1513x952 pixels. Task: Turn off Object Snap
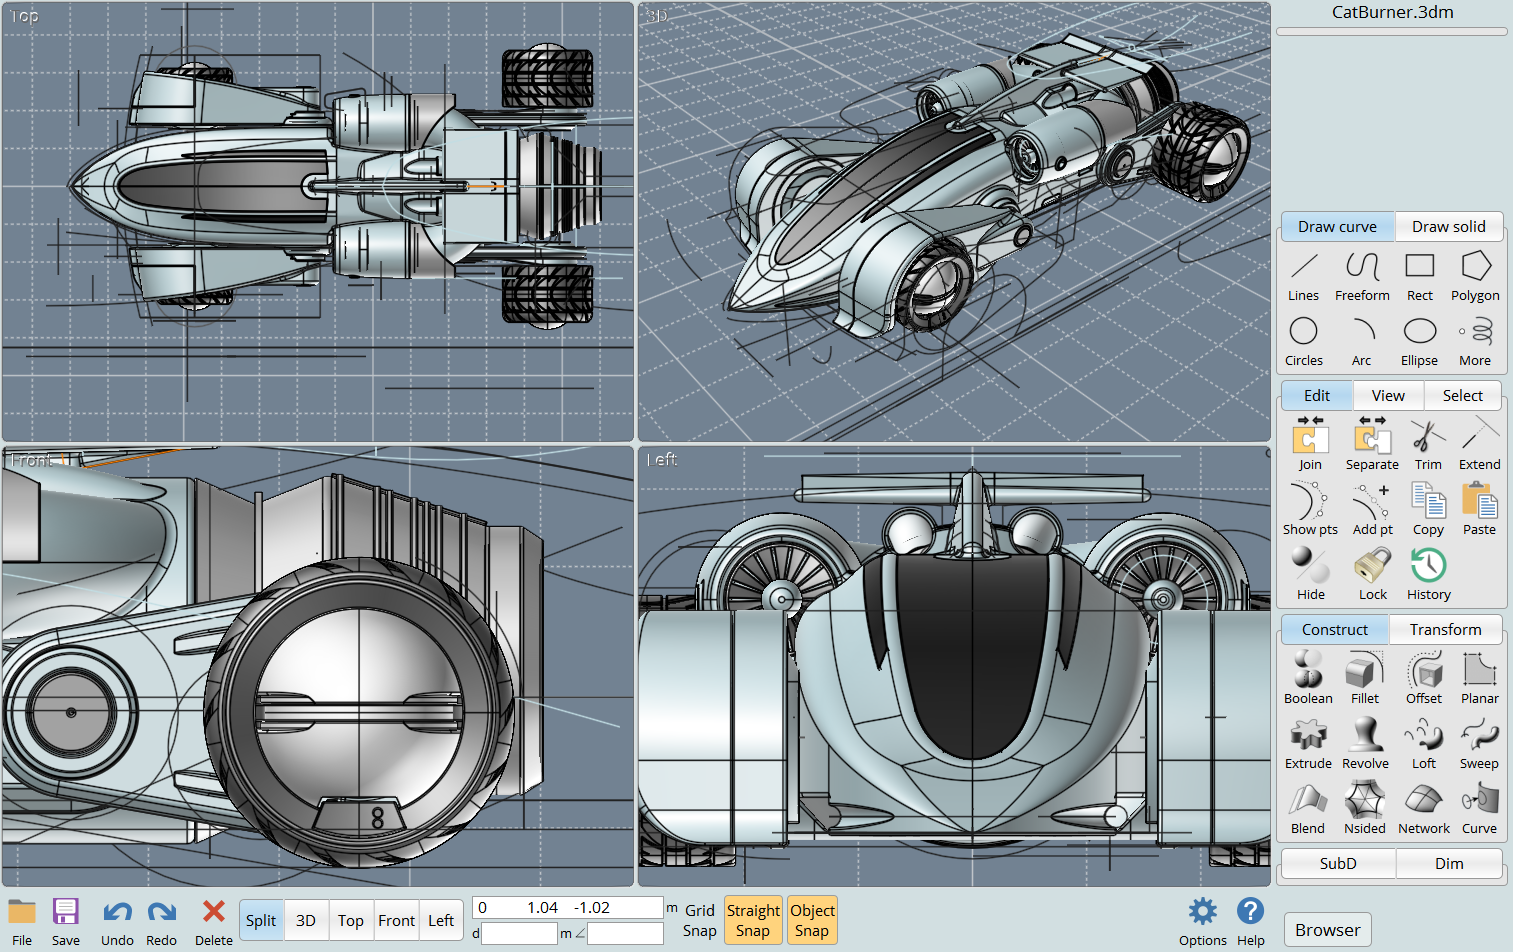(x=812, y=920)
